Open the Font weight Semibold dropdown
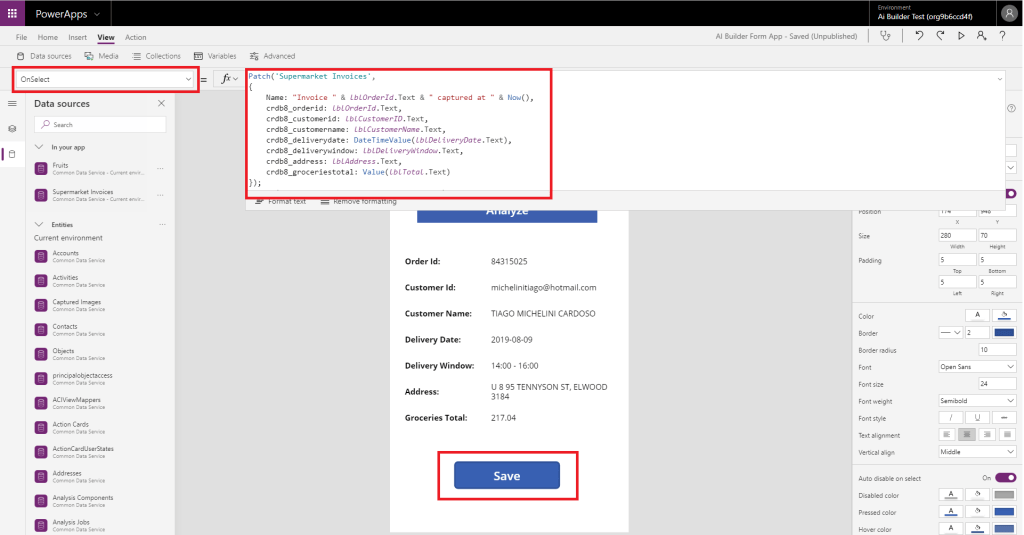This screenshot has height=535, width=1024. [977, 401]
